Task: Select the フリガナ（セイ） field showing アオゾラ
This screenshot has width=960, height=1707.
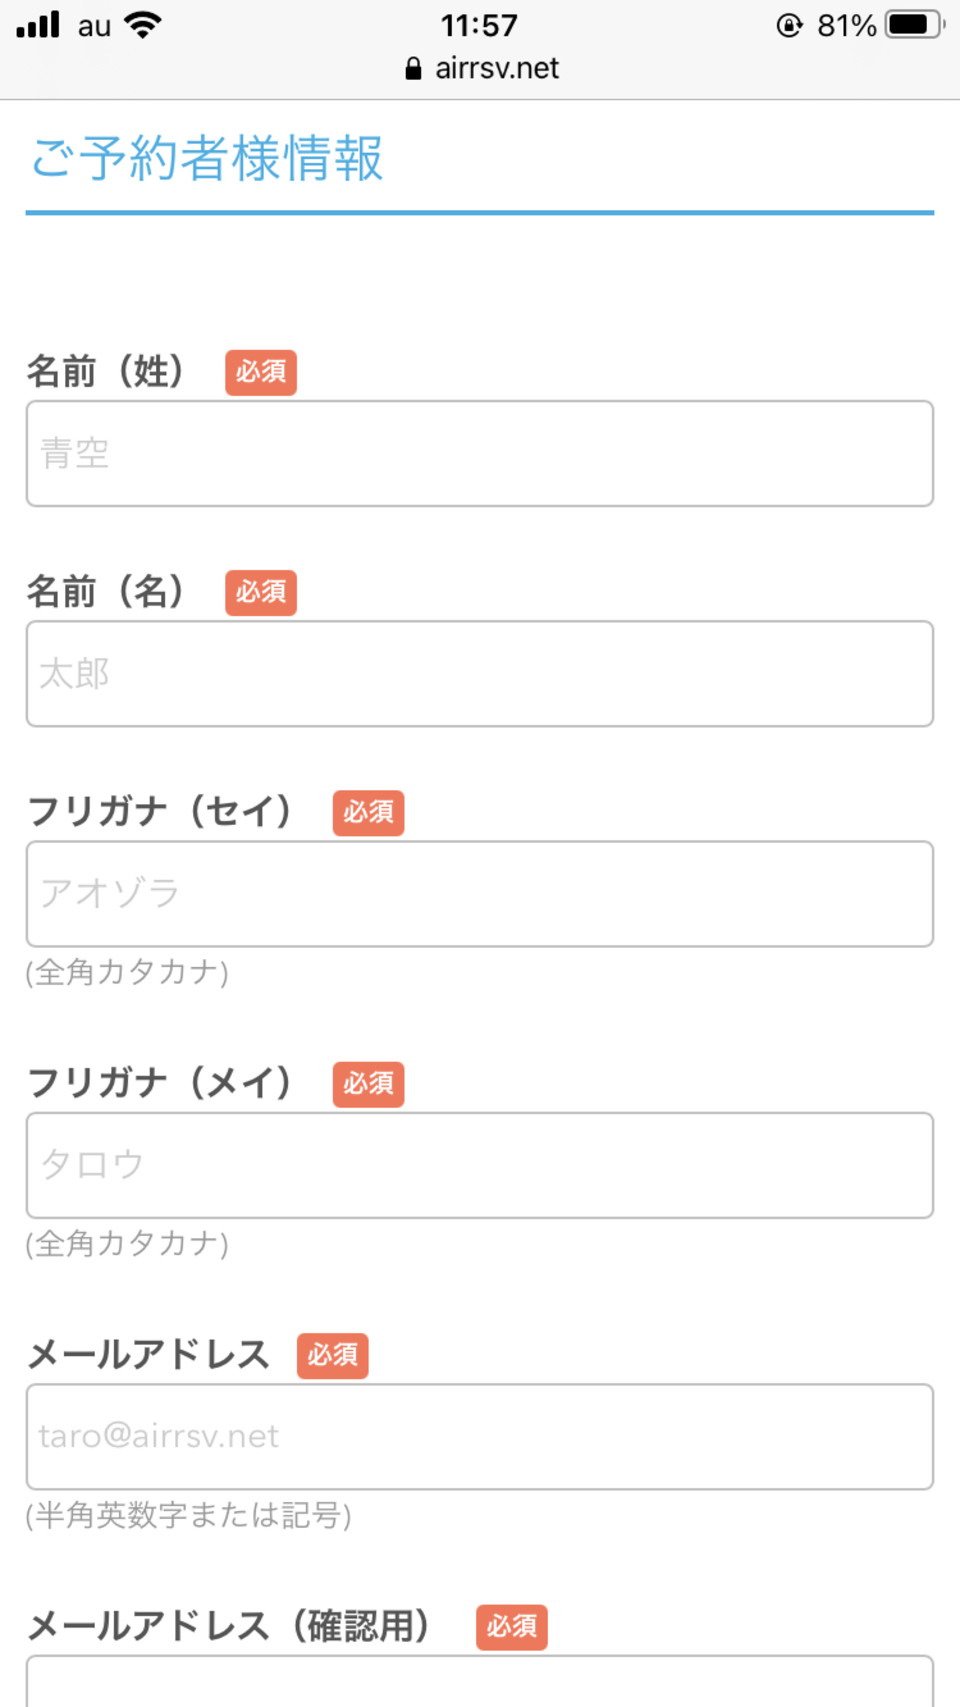Action: 480,894
